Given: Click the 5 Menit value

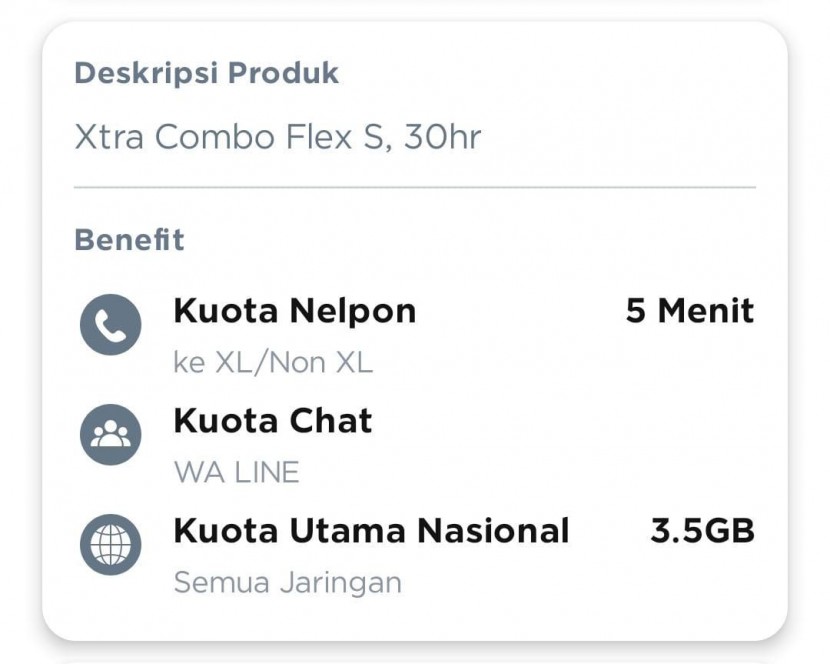Looking at the screenshot, I should point(690,311).
